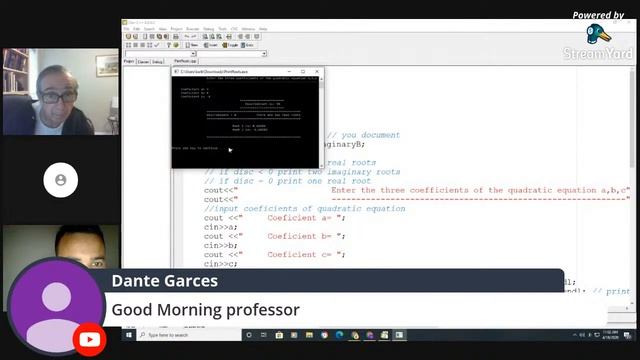Click the Redo toolbar icon
The width and height of the screenshot is (640, 360).
coord(194,36)
